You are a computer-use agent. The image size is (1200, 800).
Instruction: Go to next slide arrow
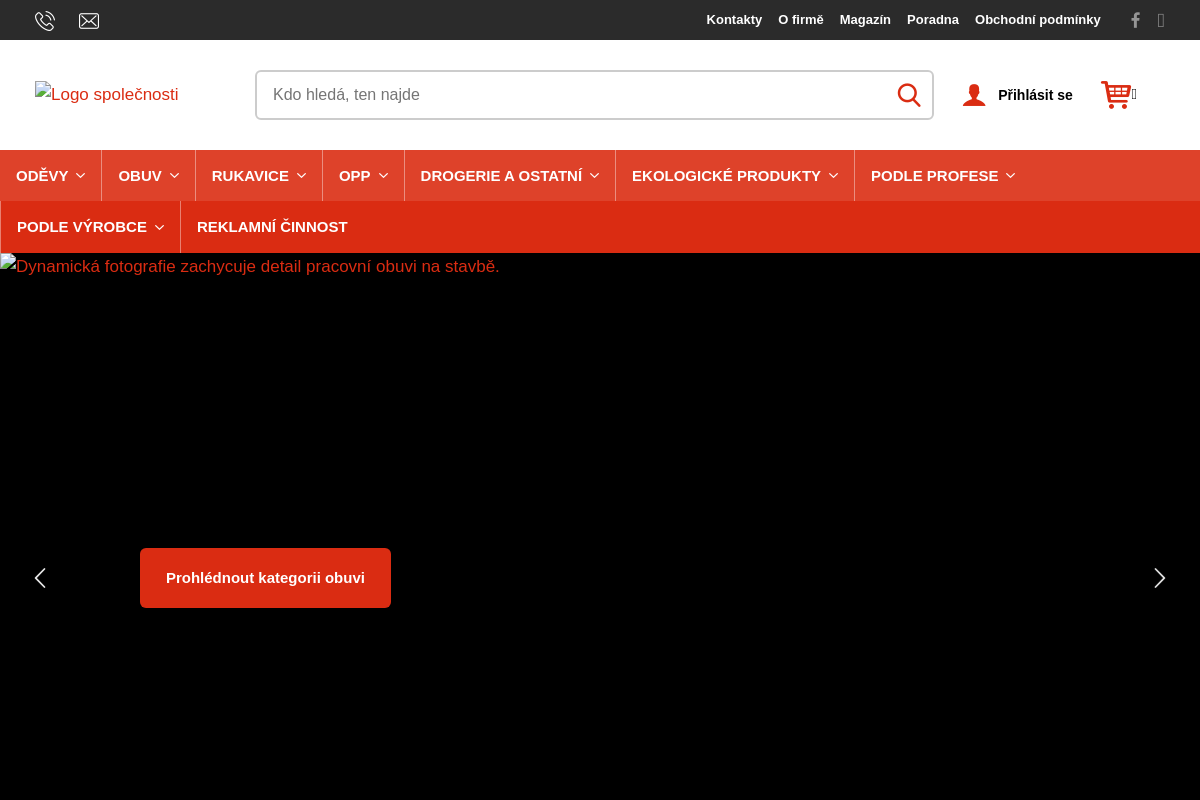[x=1160, y=578]
